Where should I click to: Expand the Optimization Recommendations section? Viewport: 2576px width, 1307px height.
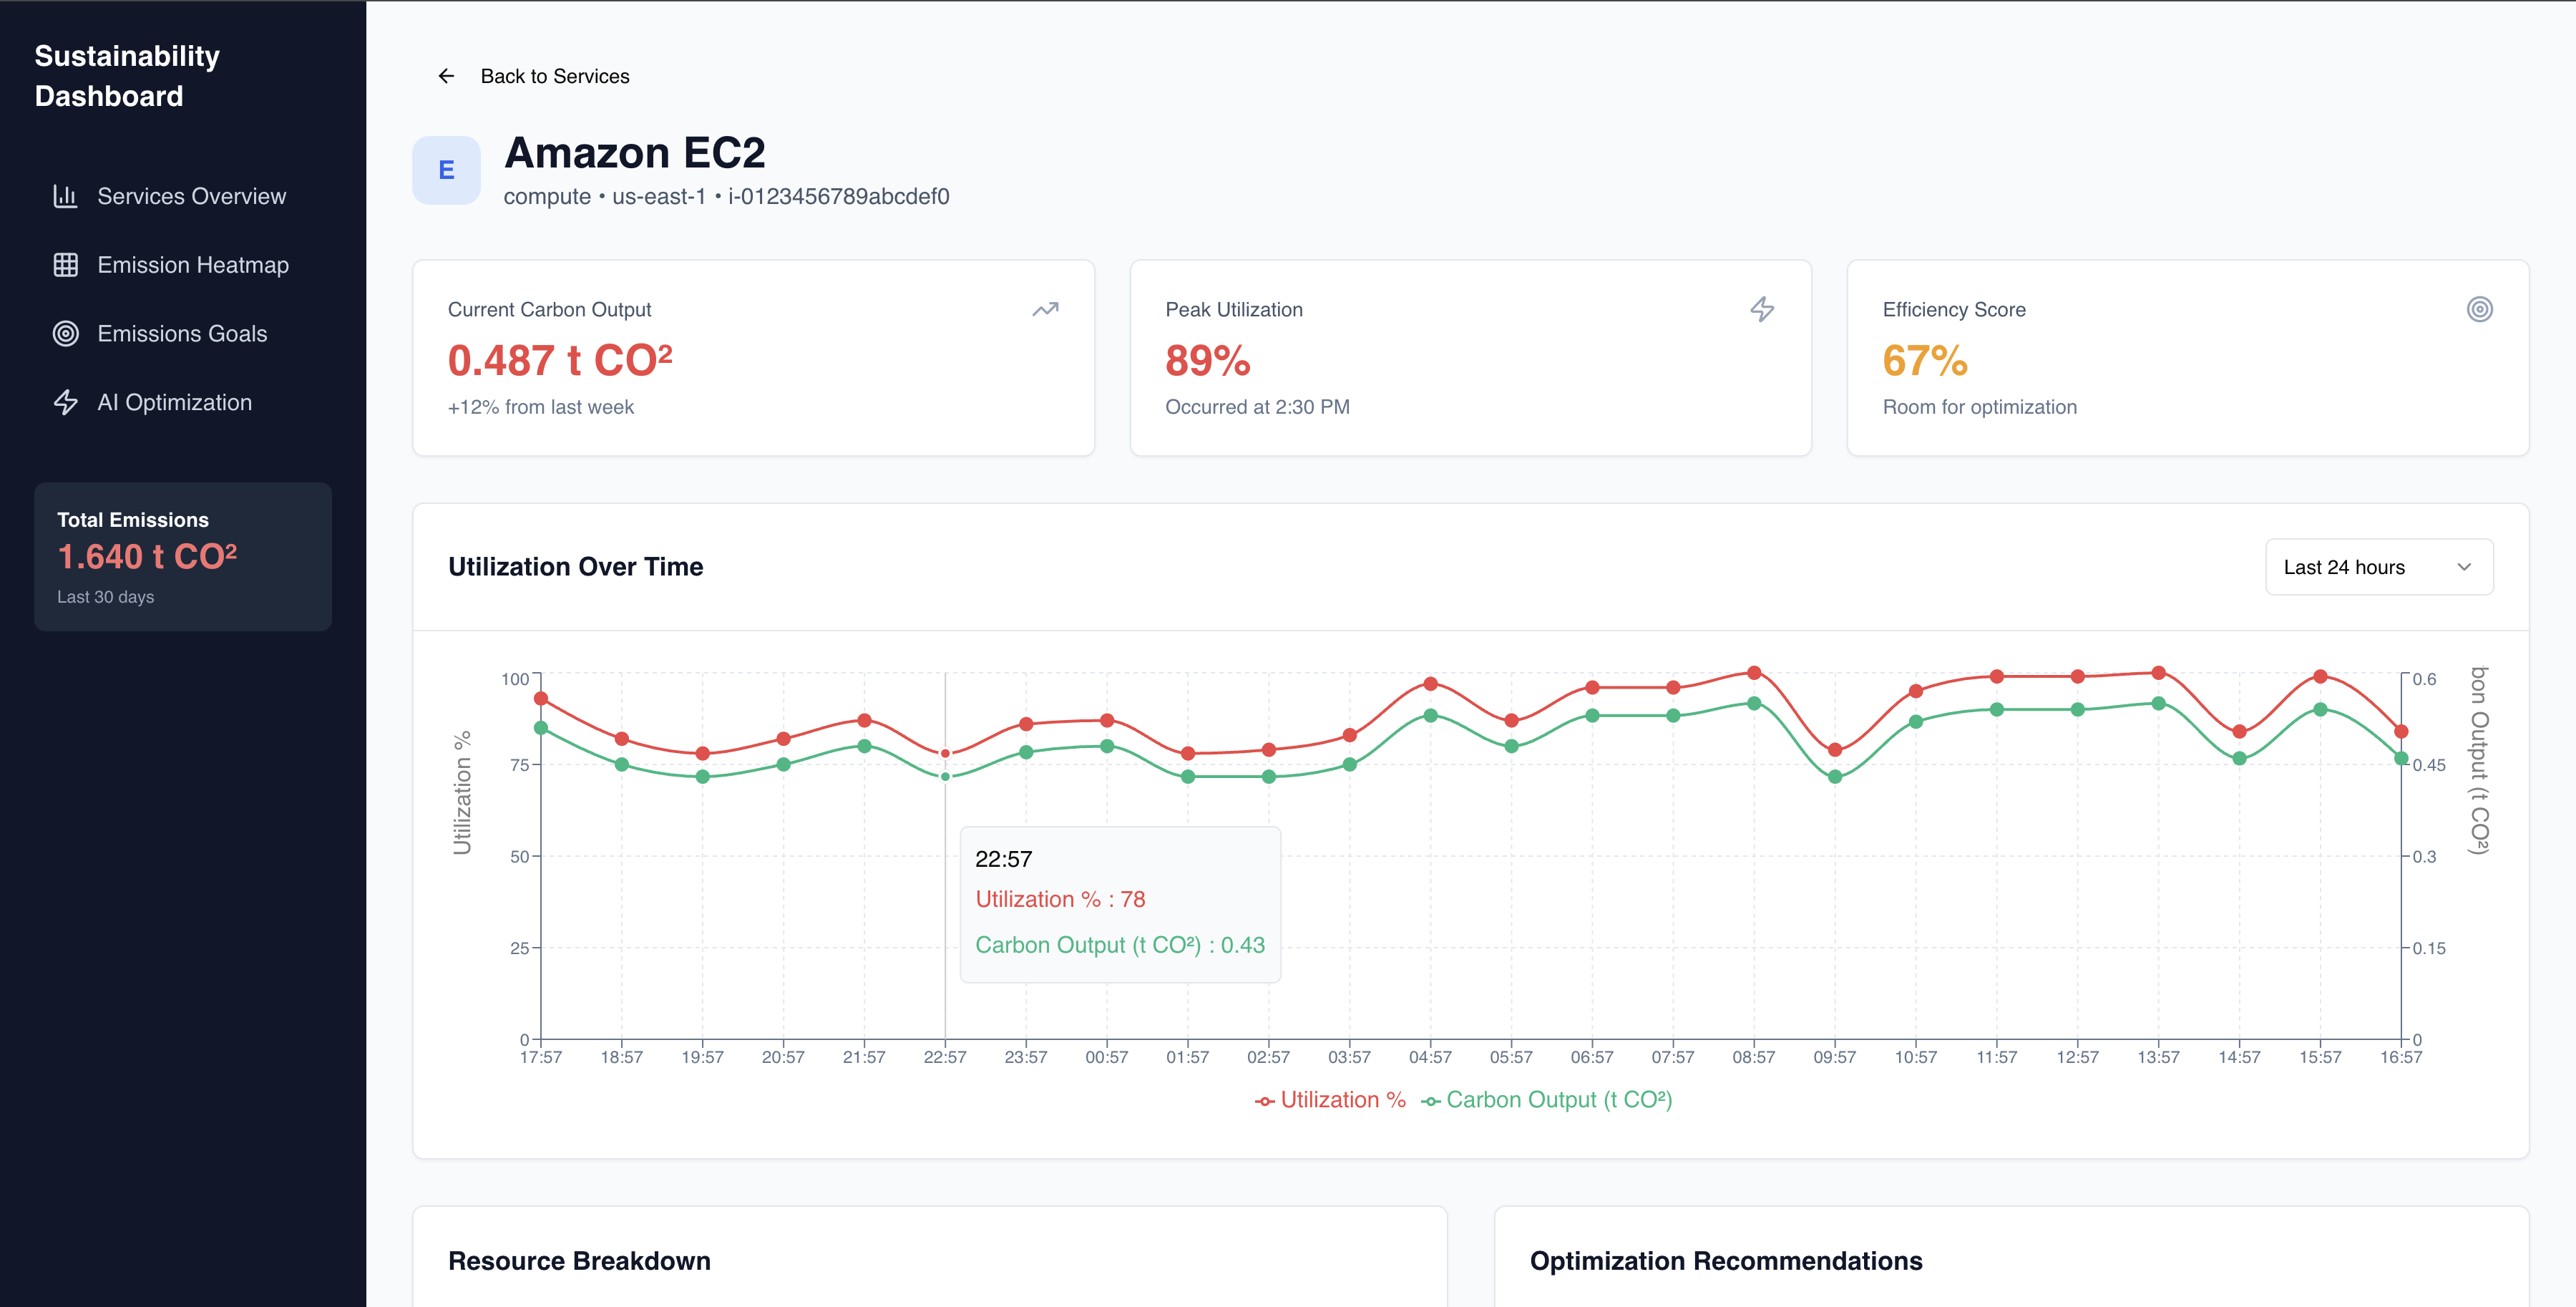pyautogui.click(x=1726, y=1261)
